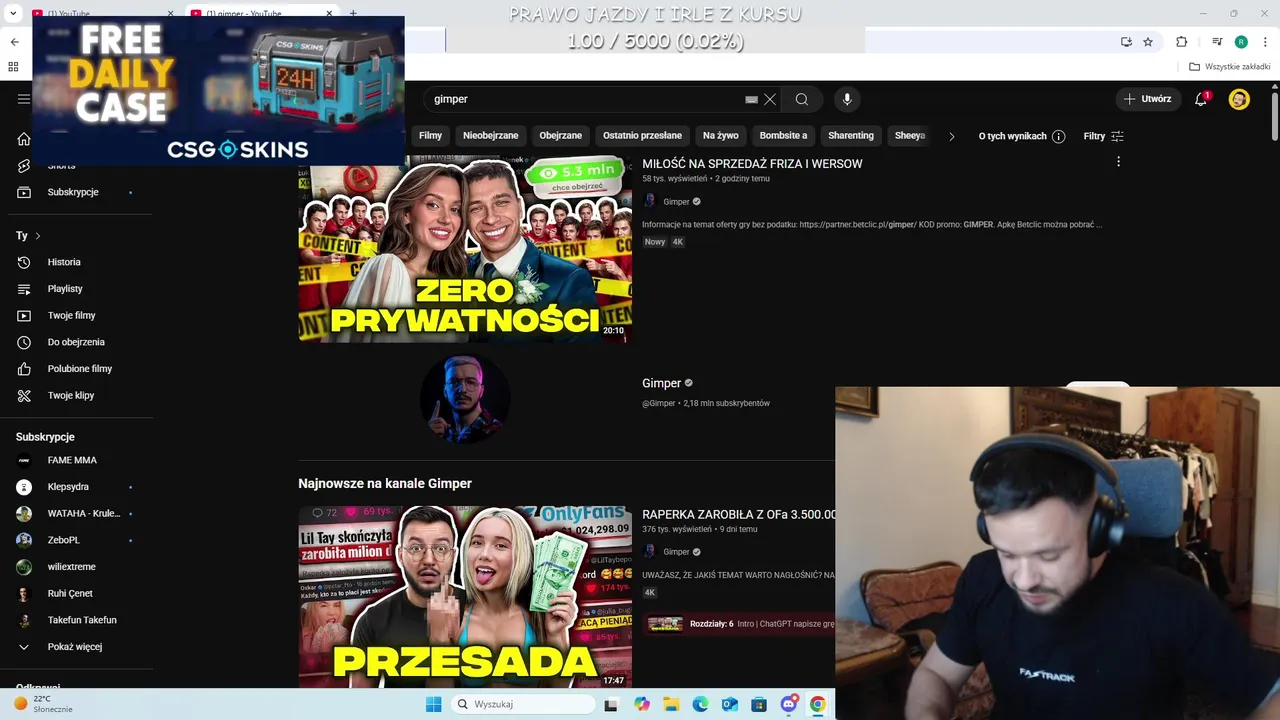Select the Bombsite a chip

783,136
